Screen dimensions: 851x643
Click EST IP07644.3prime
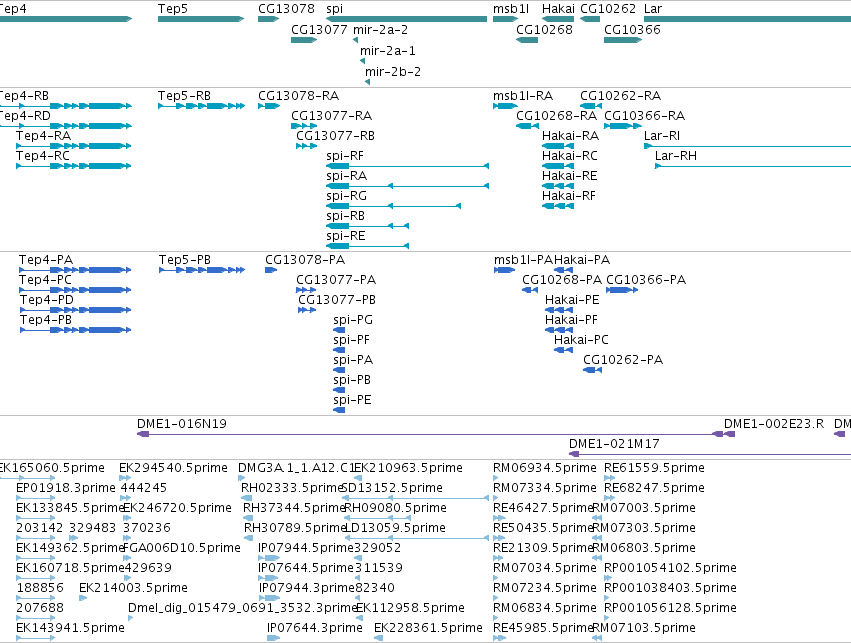pos(315,628)
